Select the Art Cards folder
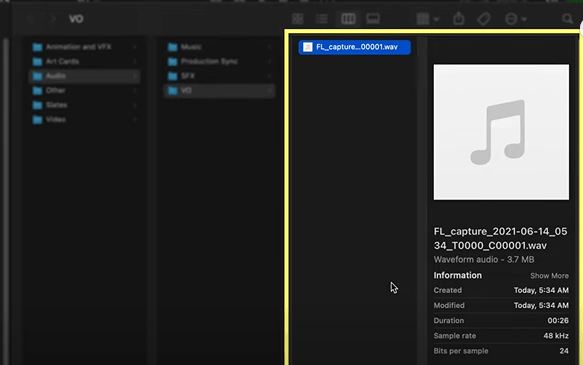583x365 pixels. [x=84, y=61]
